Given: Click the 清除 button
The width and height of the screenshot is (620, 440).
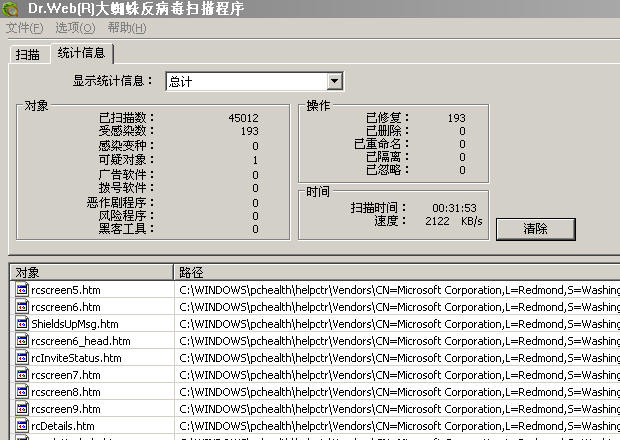Looking at the screenshot, I should pos(535,228).
